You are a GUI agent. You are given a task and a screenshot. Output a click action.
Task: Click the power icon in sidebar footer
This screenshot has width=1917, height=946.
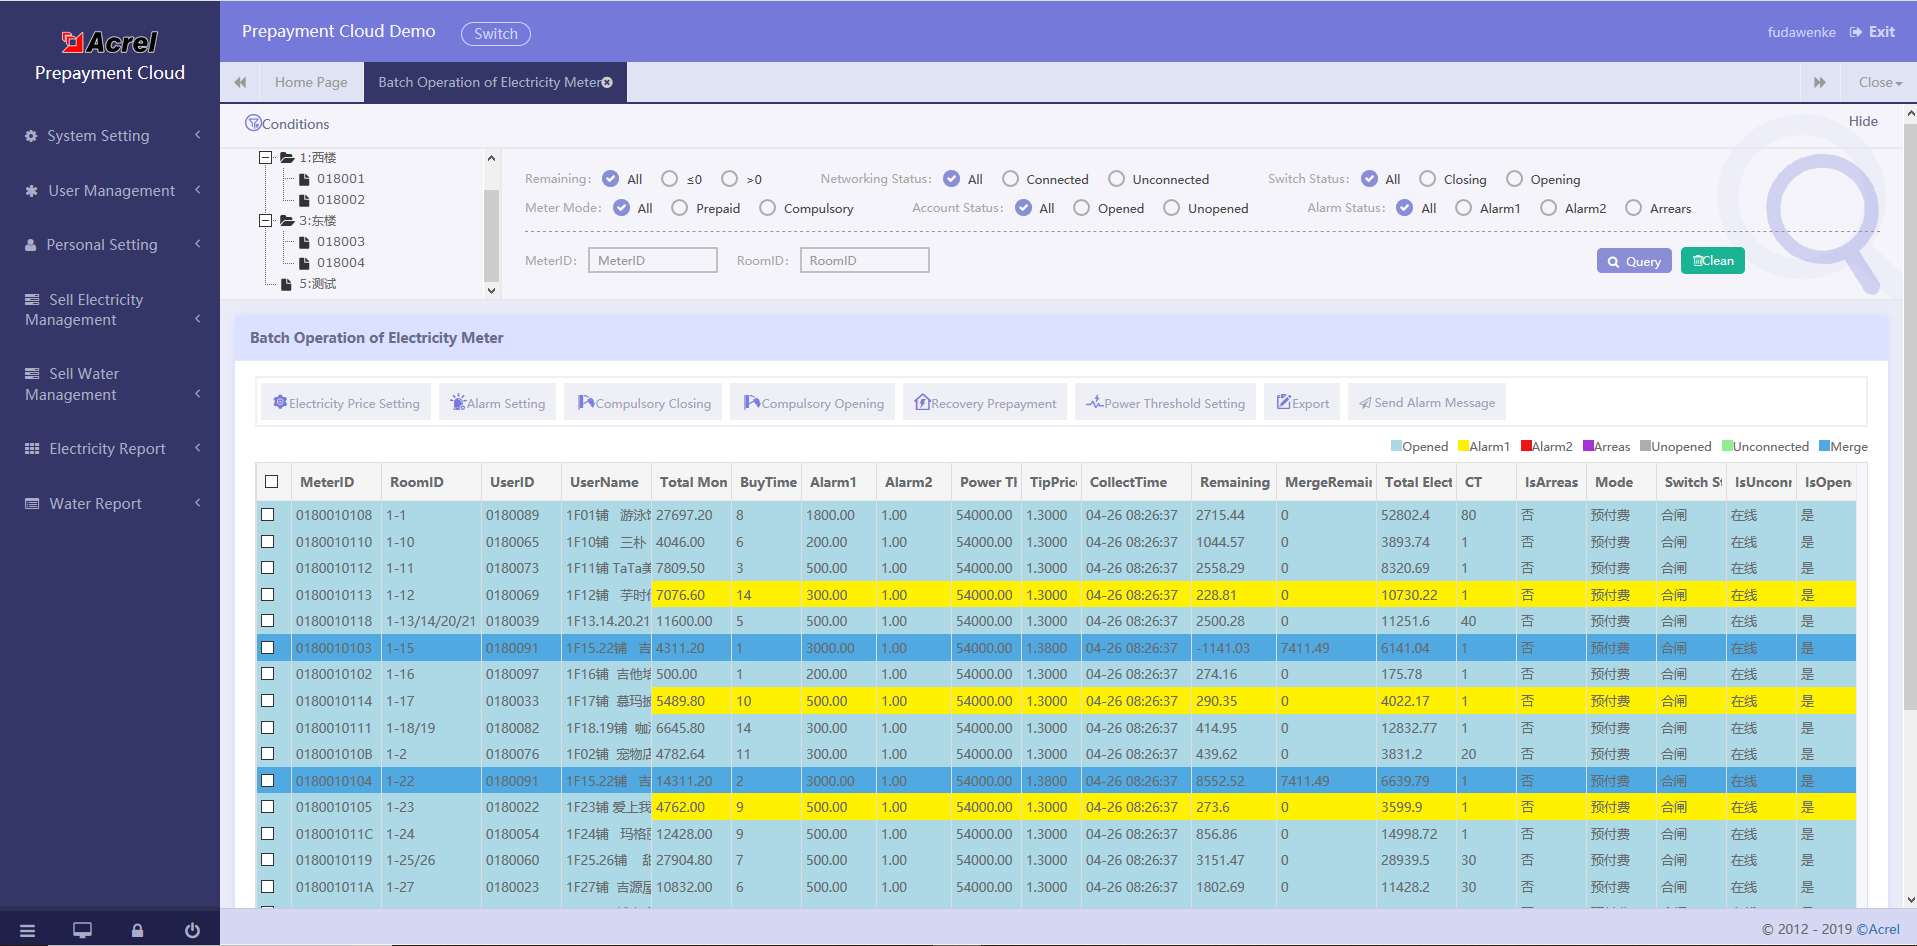pos(192,931)
